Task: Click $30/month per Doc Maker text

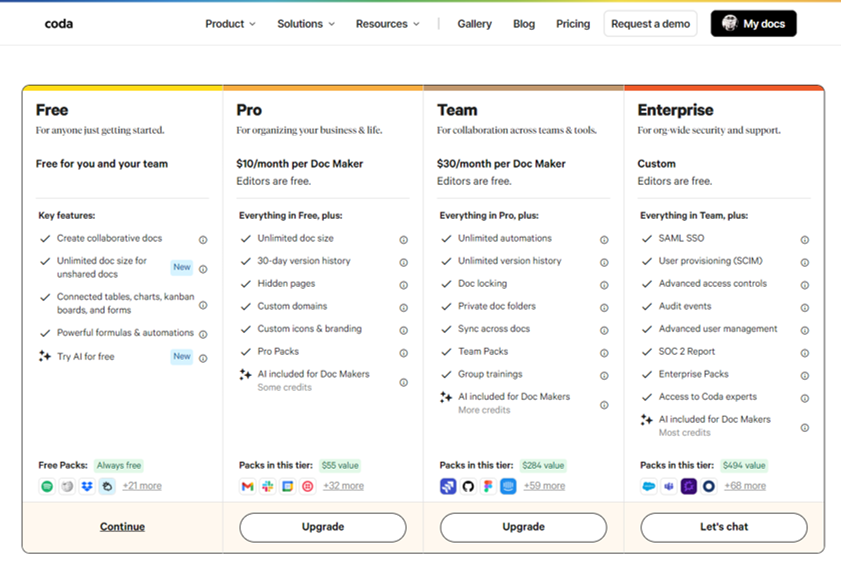Action: 501,164
